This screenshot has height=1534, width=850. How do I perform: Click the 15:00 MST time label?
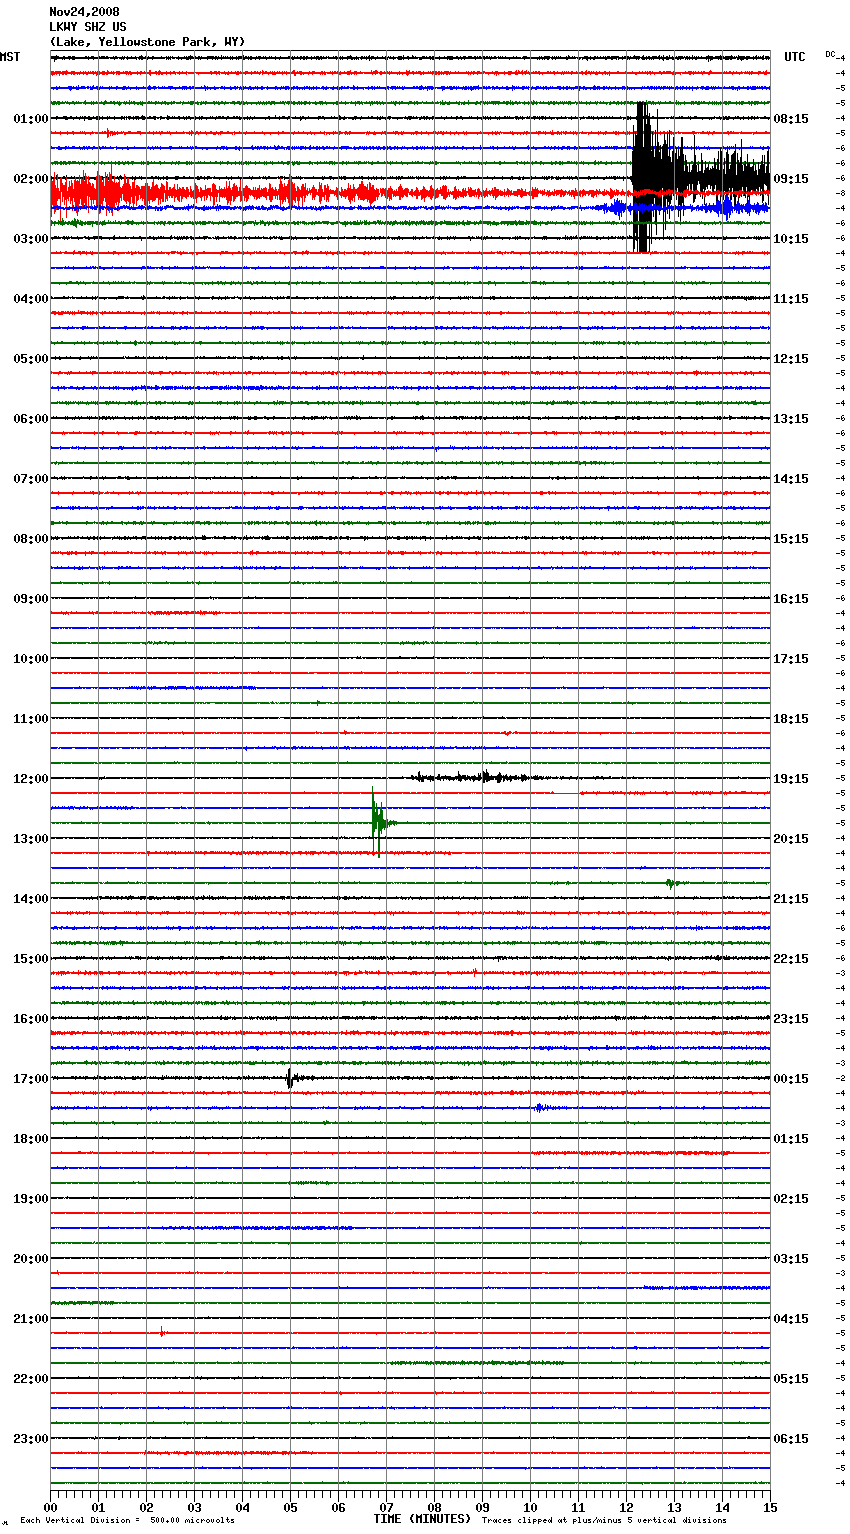30,959
